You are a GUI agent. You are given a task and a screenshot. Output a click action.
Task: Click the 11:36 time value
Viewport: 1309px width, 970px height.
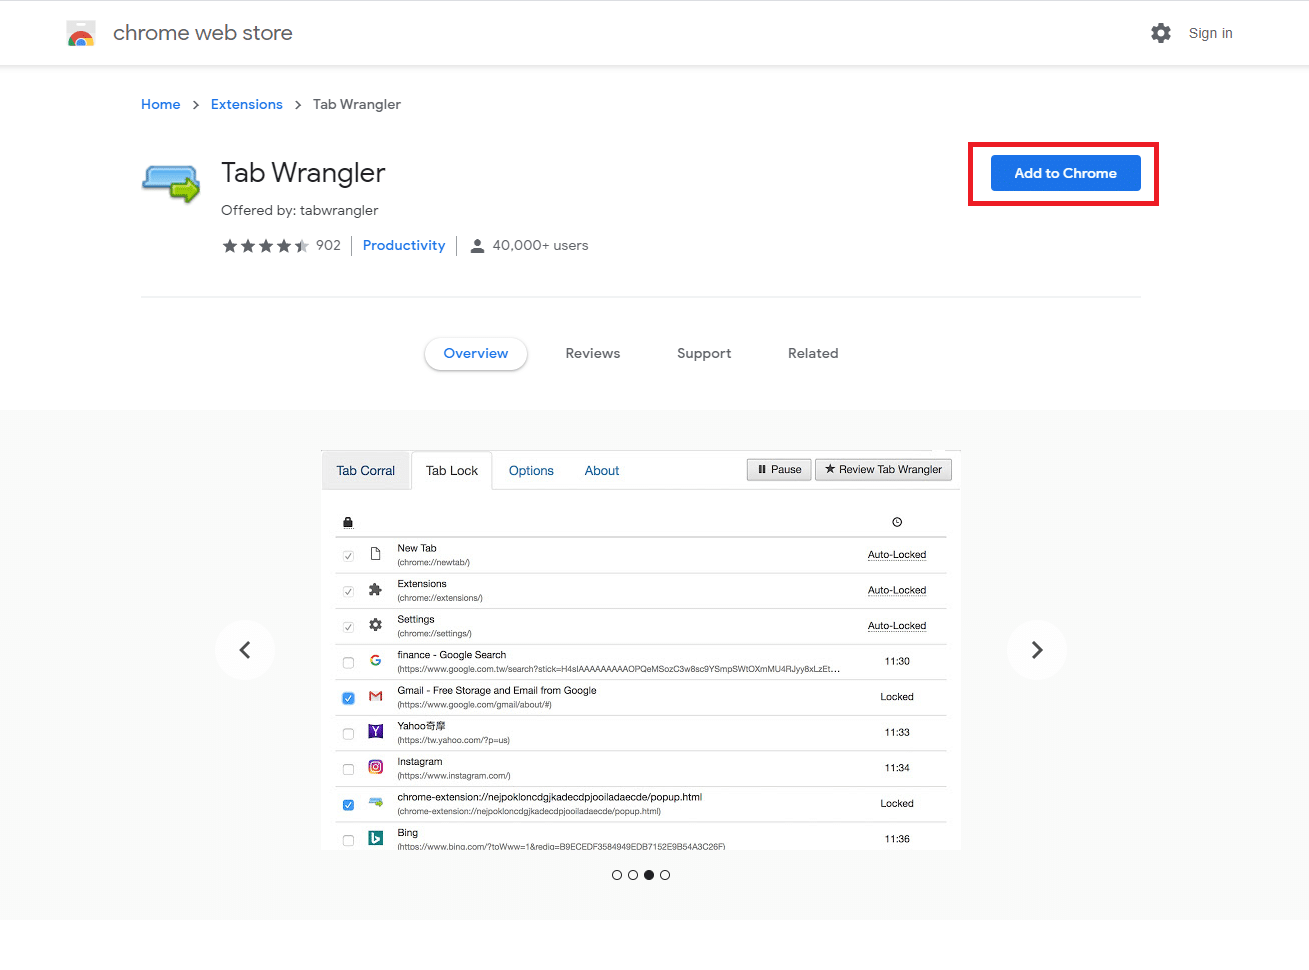897,839
